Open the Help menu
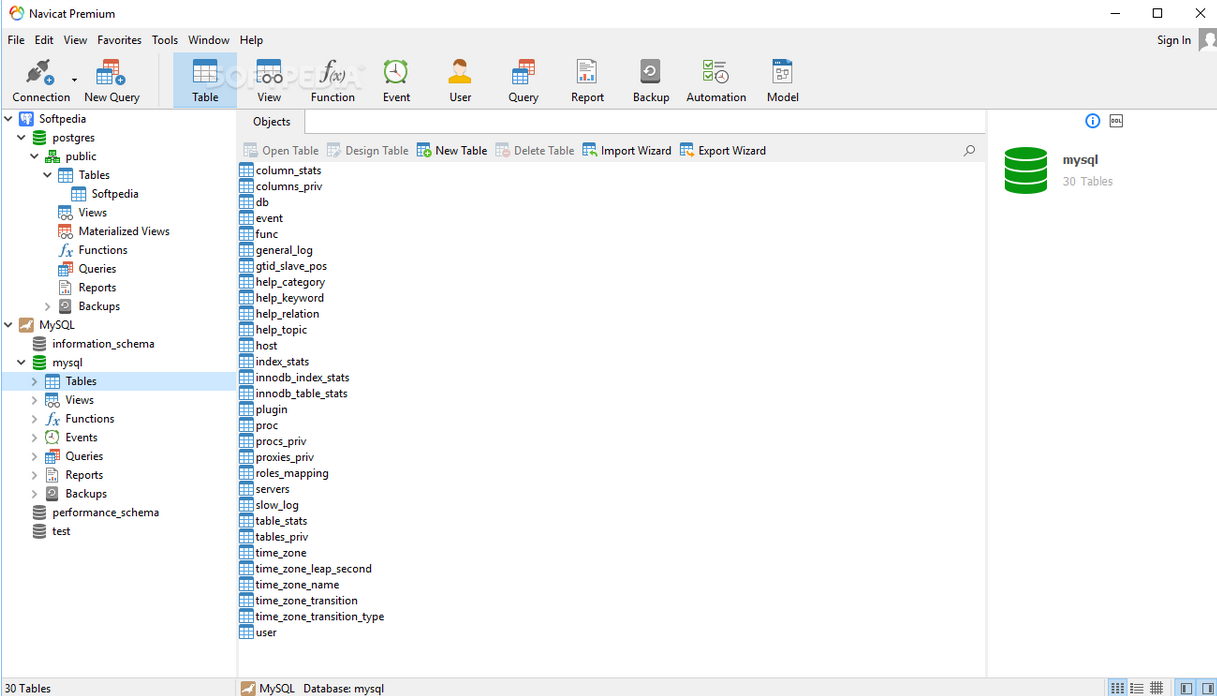The width and height of the screenshot is (1217, 696). click(x=251, y=40)
